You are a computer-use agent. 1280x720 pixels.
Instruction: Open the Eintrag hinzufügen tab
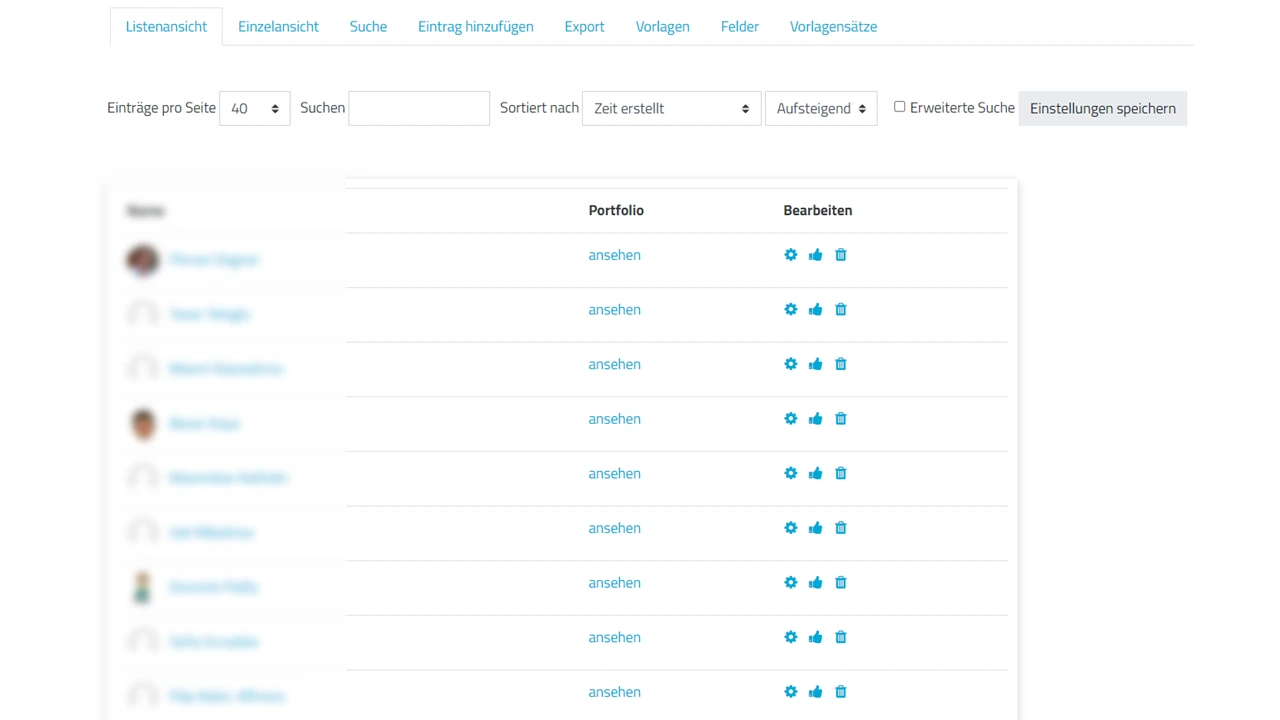pyautogui.click(x=475, y=27)
